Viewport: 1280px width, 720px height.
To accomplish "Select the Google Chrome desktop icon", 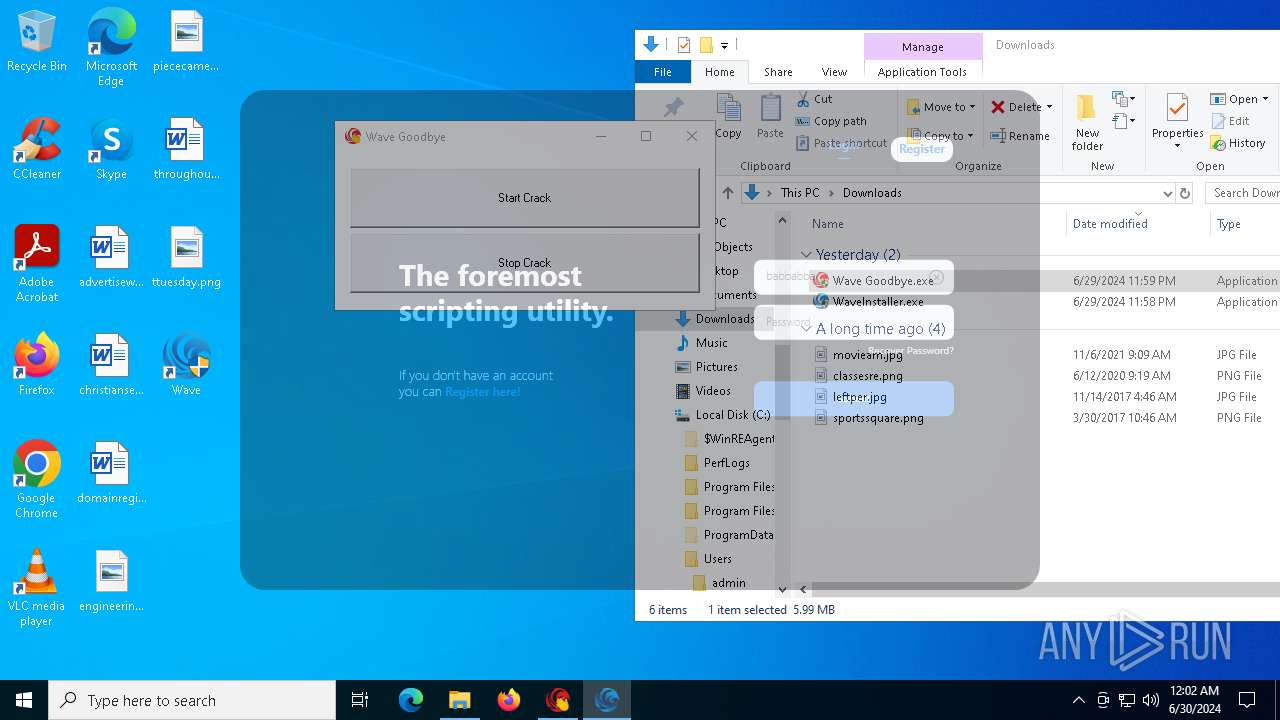I will tap(37, 479).
